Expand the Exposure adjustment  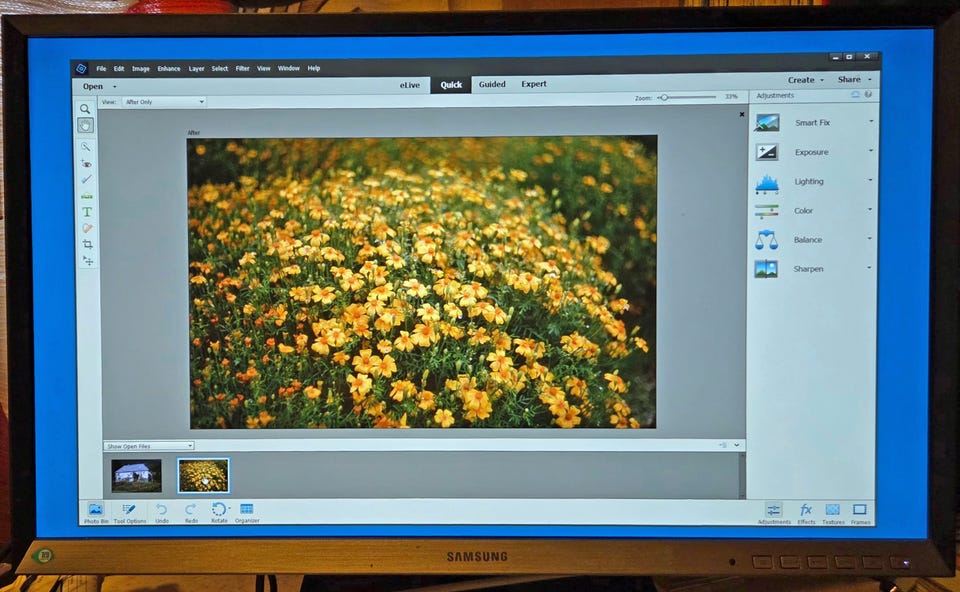pyautogui.click(x=871, y=151)
